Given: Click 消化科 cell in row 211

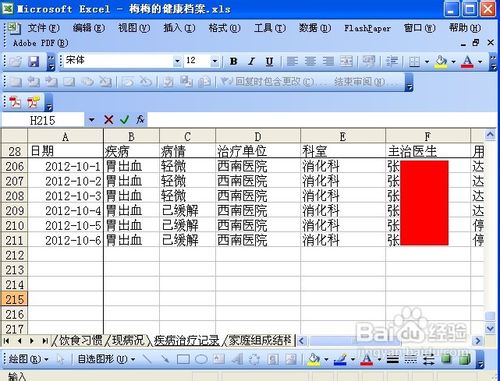Looking at the screenshot, I should click(343, 240).
